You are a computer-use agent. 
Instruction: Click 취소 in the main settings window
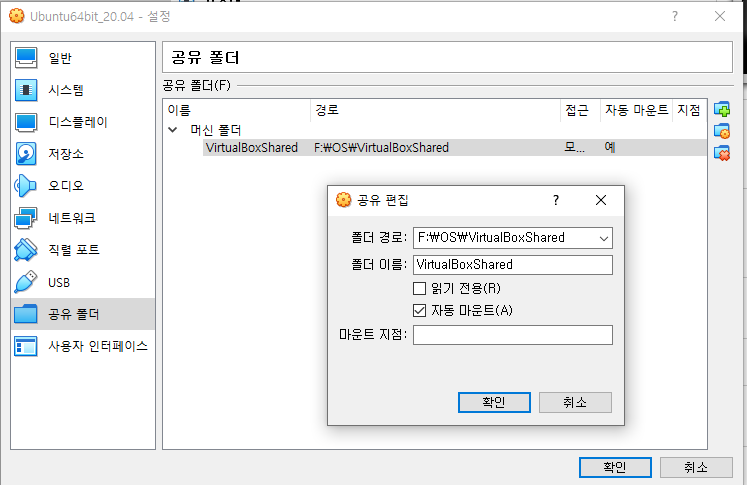click(x=696, y=467)
